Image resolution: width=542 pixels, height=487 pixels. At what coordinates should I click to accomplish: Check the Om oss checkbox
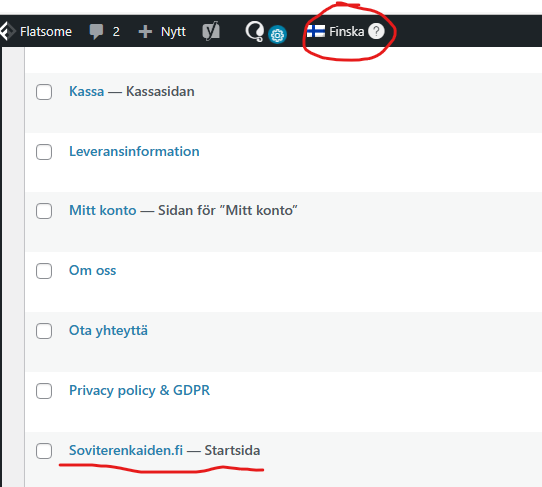coord(44,271)
